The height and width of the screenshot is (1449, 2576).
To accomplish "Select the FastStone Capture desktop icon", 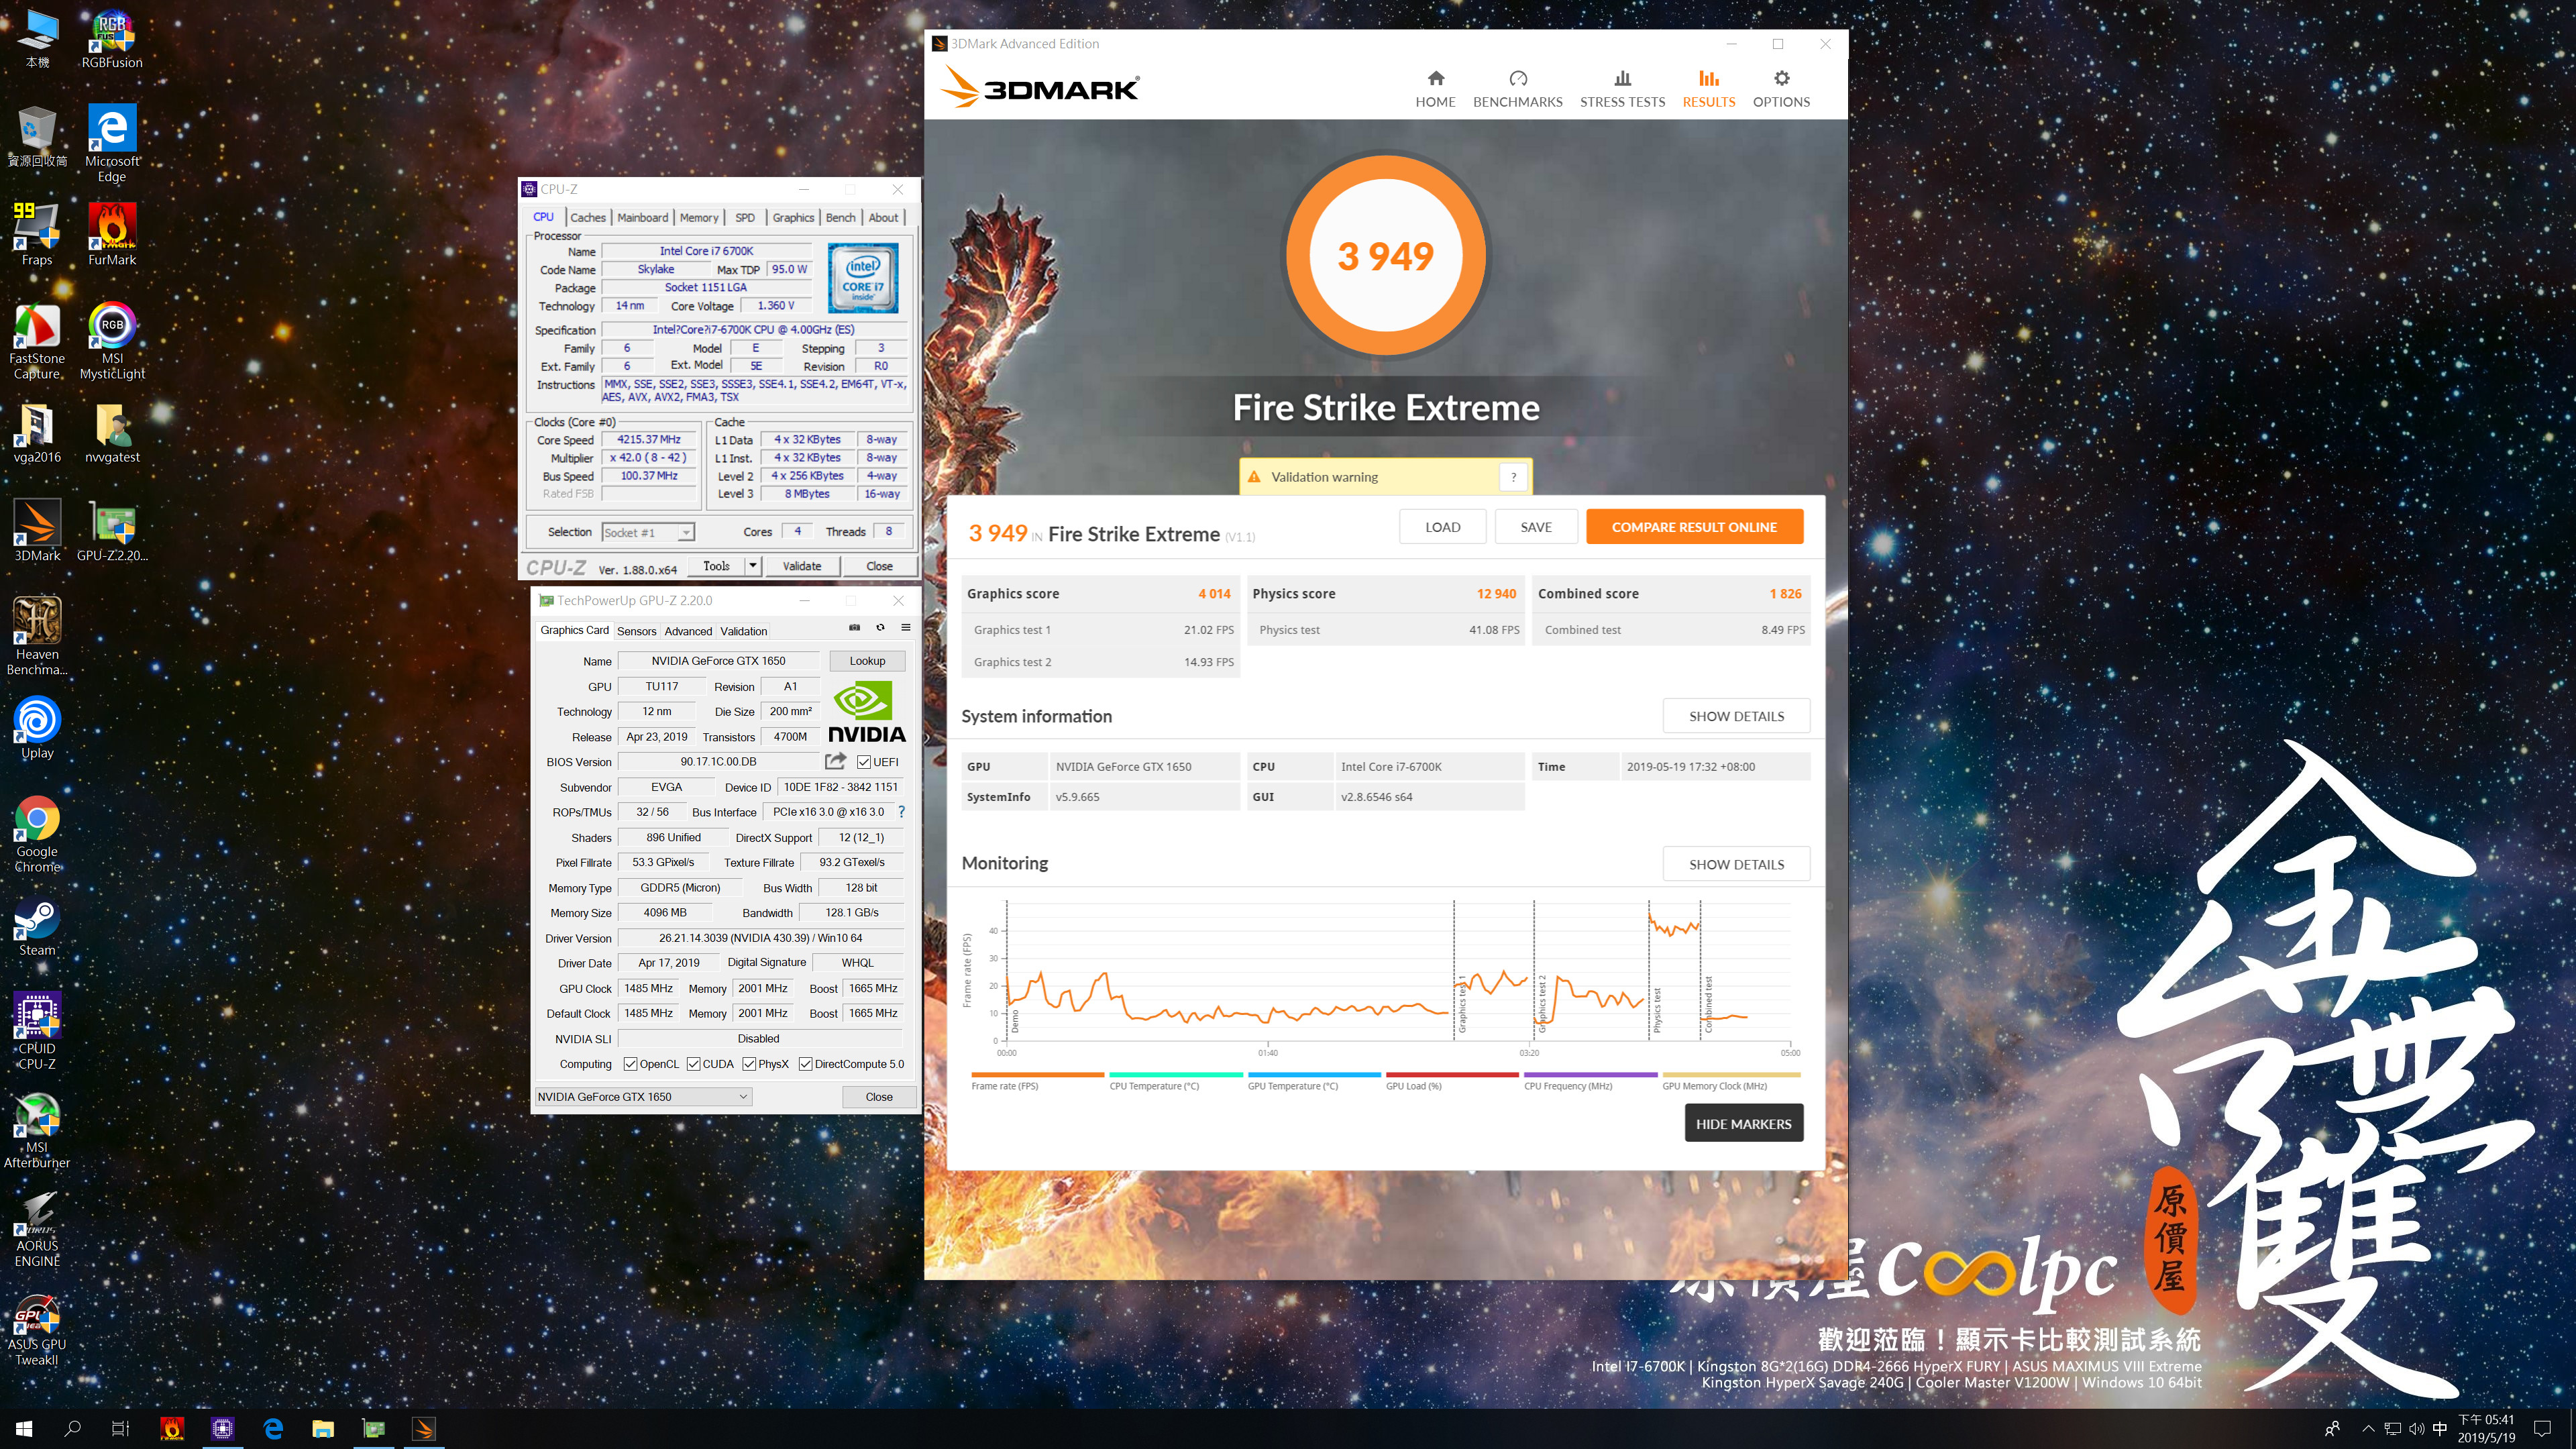I will (37, 340).
